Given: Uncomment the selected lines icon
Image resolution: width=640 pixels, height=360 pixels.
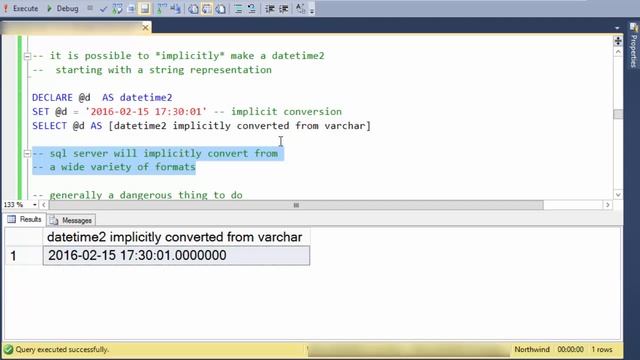Looking at the screenshot, I should pos(252,9).
